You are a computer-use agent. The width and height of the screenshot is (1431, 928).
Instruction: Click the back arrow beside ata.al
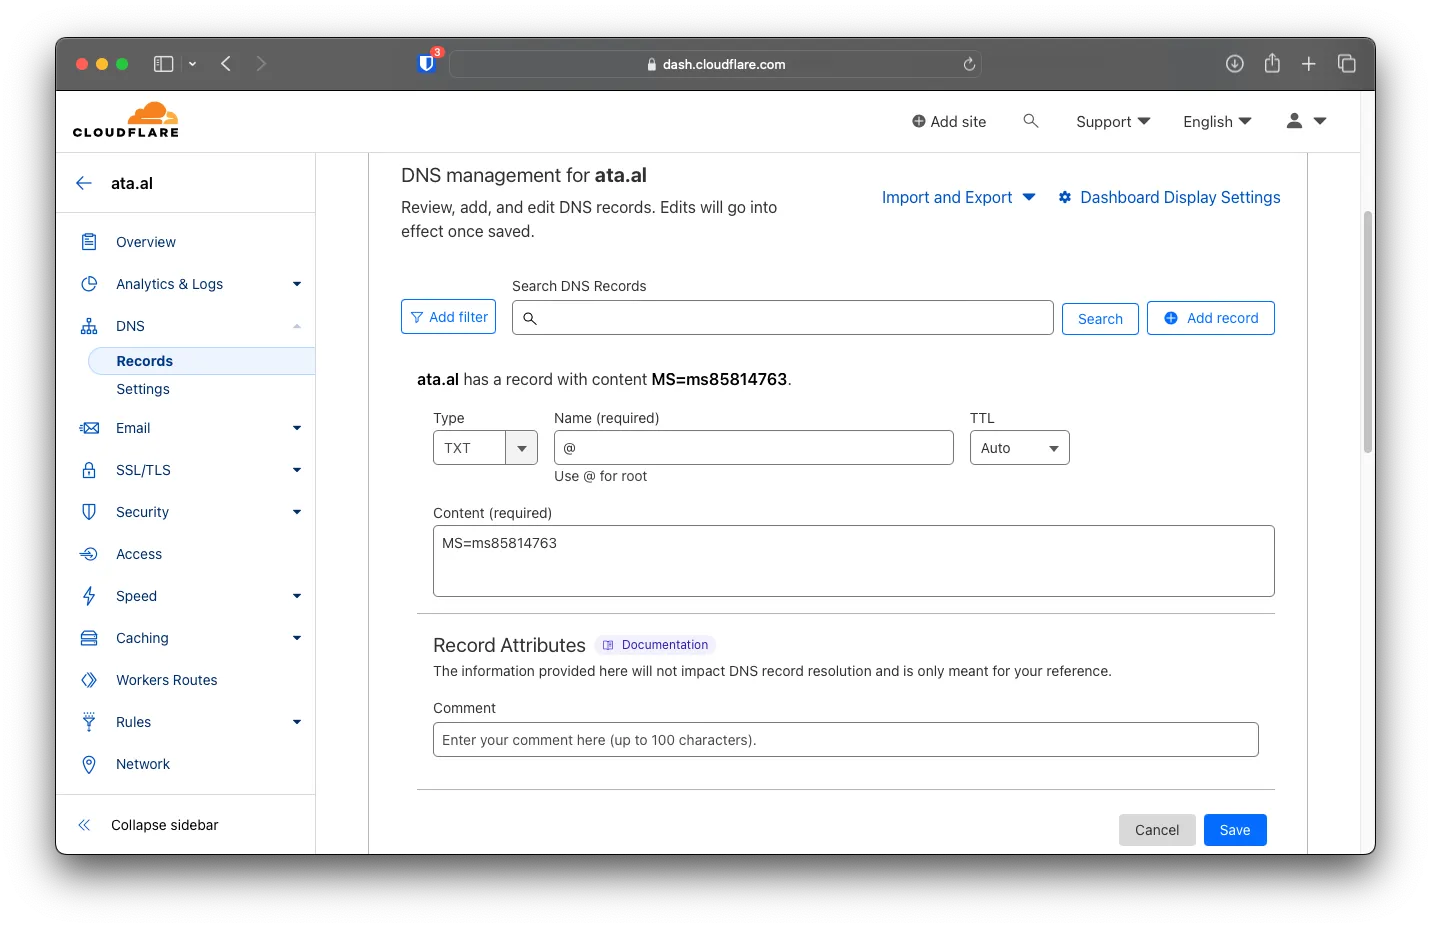click(84, 183)
